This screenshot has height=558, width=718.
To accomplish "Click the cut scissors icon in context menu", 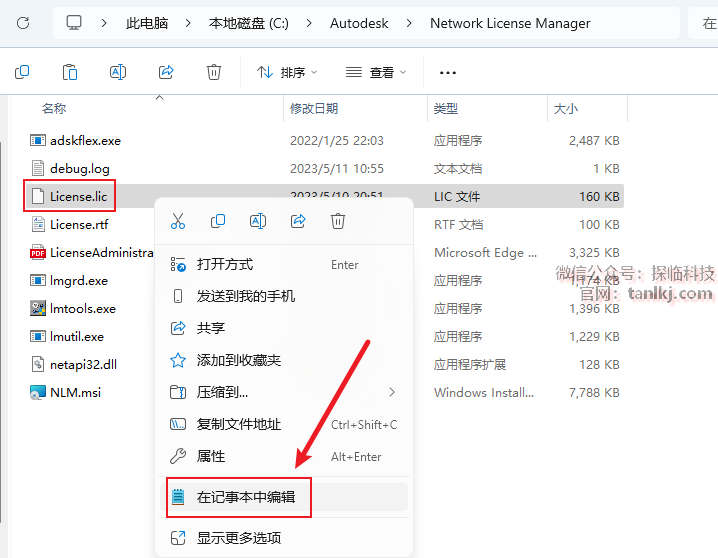I will point(178,221).
